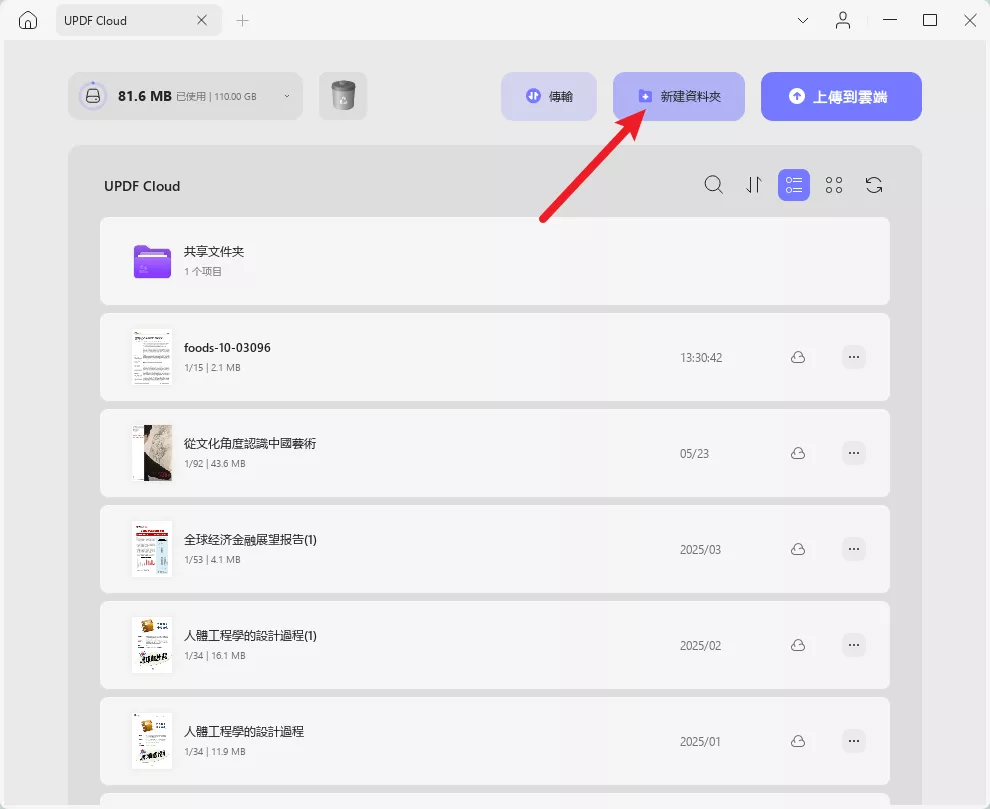Click the cloud storage drive icon

point(93,96)
